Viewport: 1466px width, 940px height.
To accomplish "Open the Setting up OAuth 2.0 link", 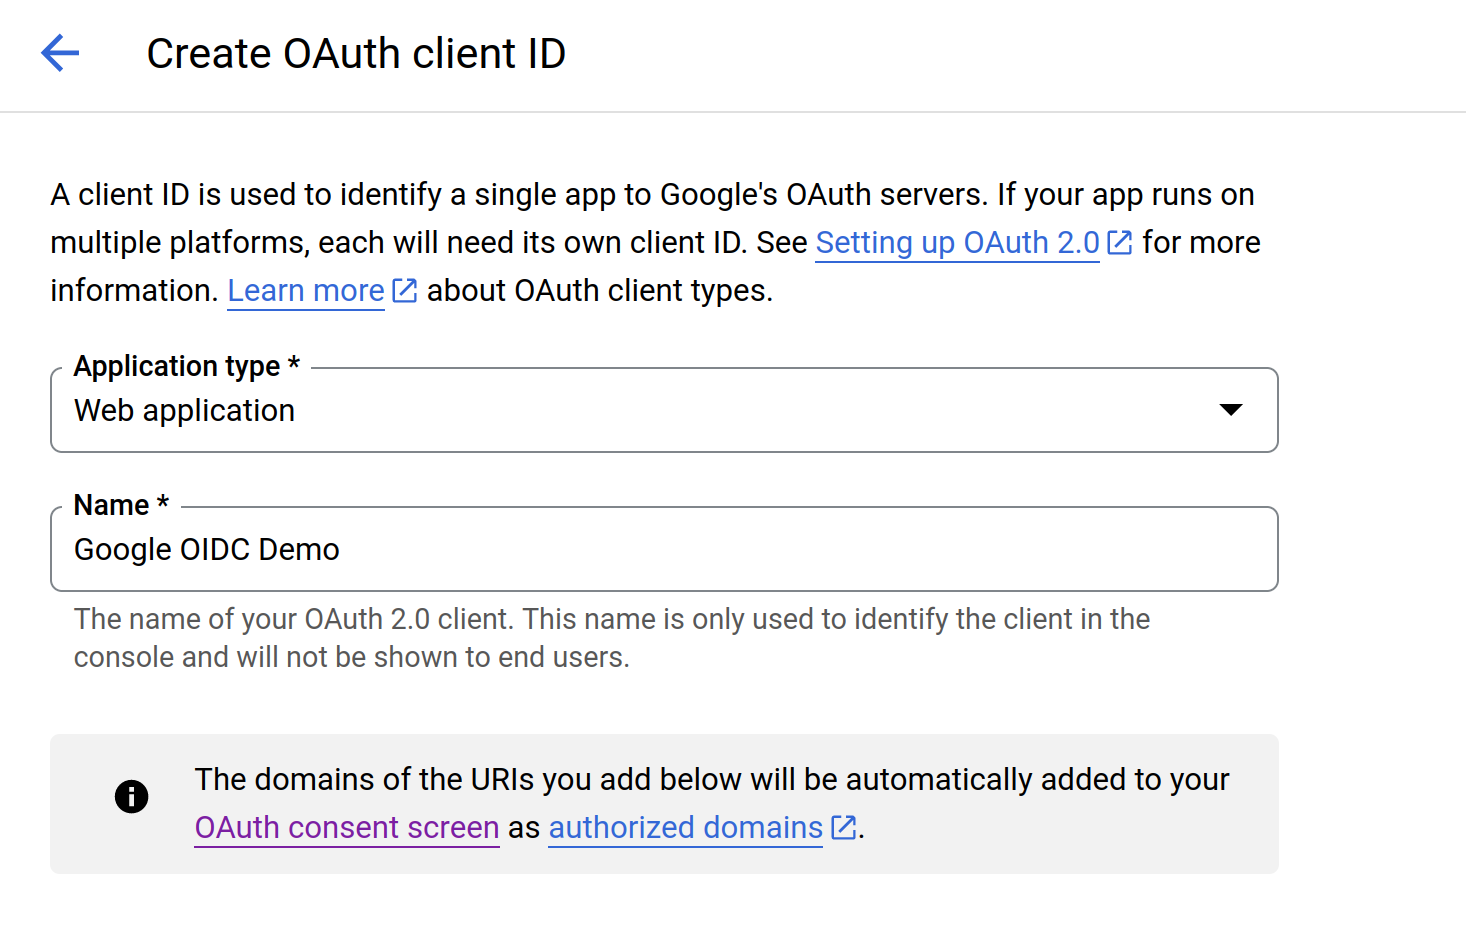I will 957,243.
